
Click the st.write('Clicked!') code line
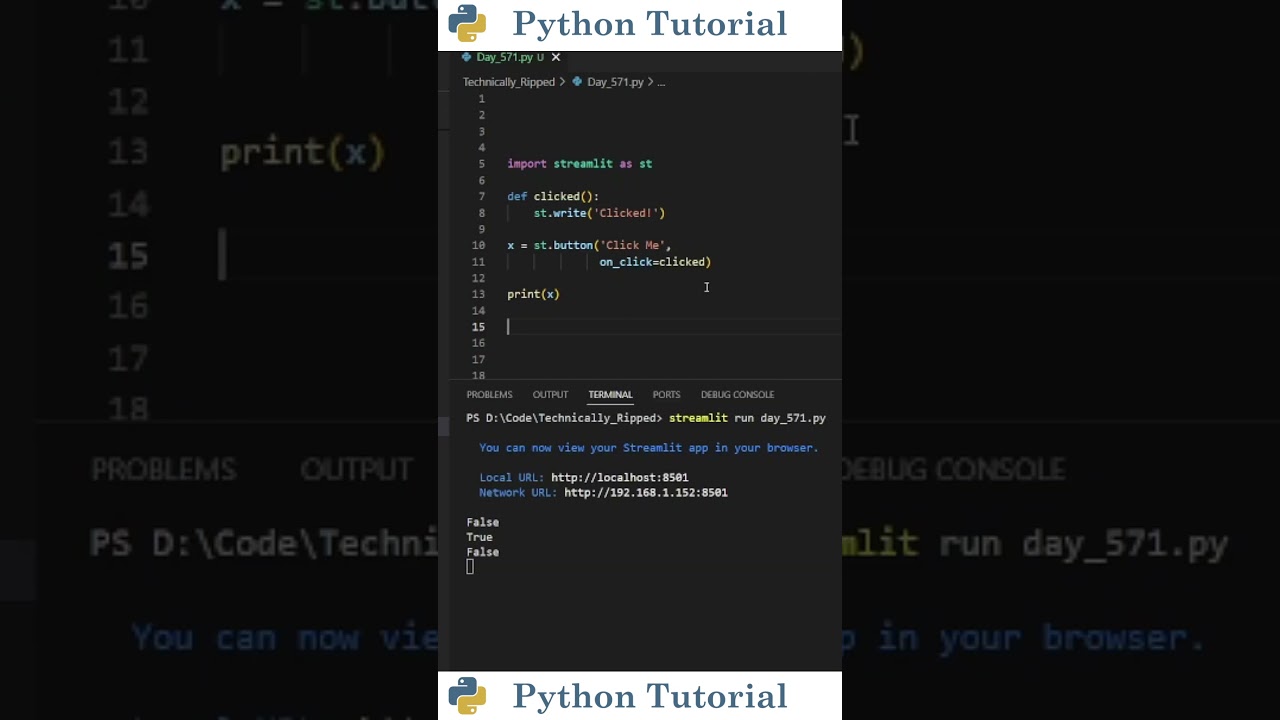point(599,213)
